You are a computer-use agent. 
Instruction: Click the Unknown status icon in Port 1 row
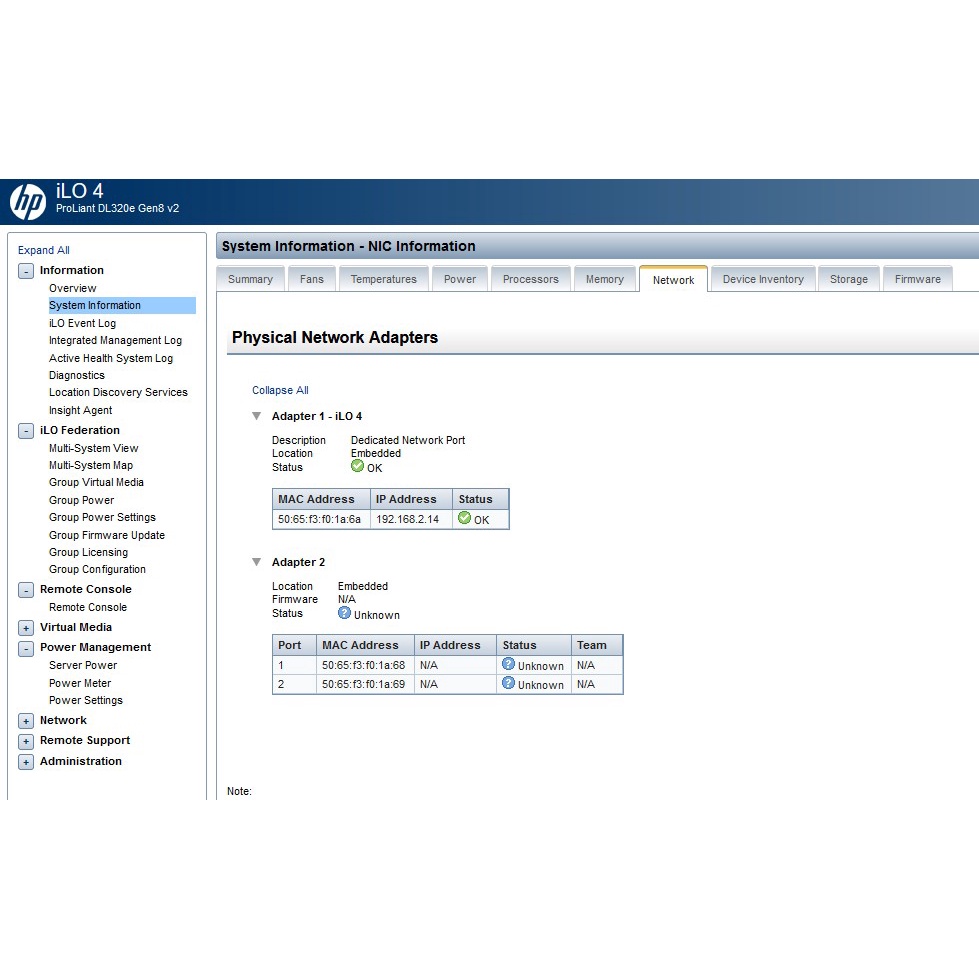[509, 664]
